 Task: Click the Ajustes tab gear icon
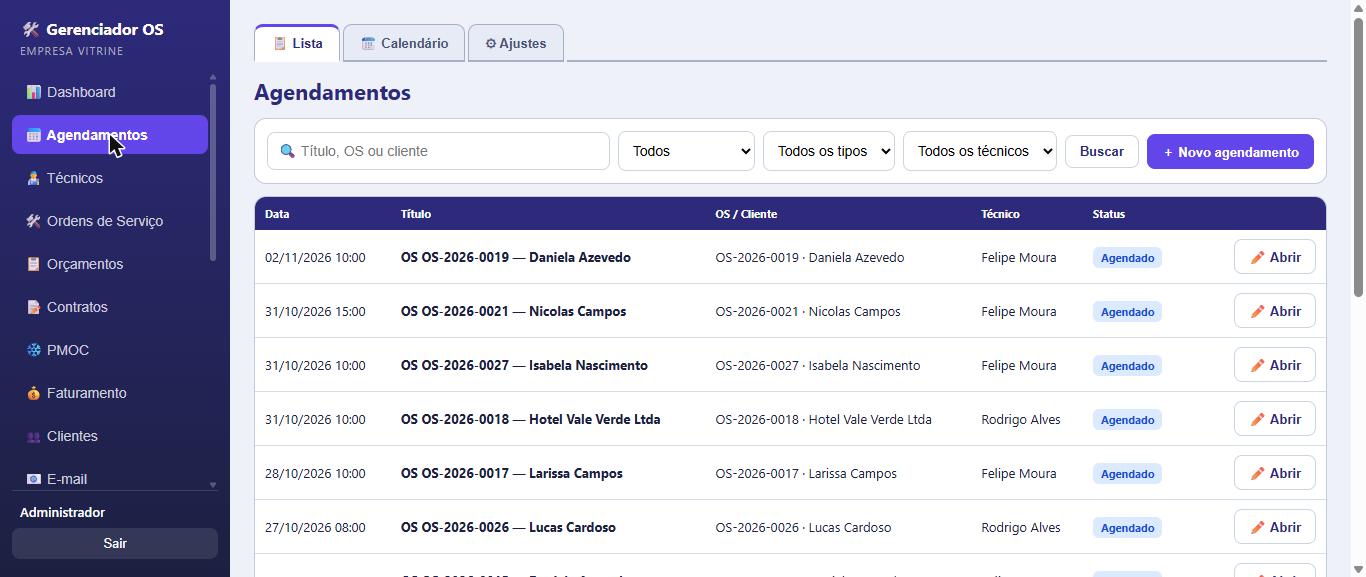click(x=491, y=44)
